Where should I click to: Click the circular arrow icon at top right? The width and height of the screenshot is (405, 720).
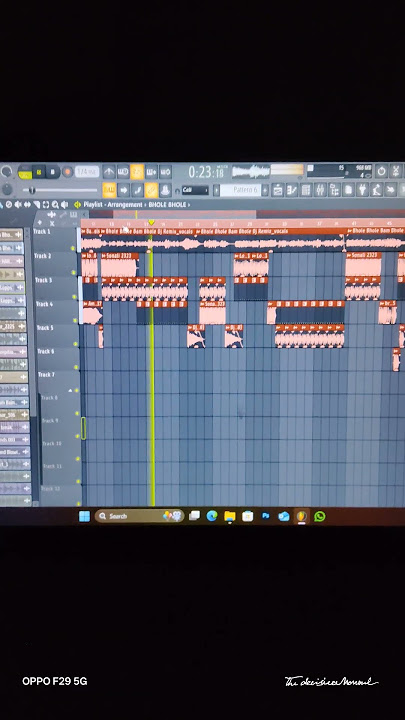382,171
